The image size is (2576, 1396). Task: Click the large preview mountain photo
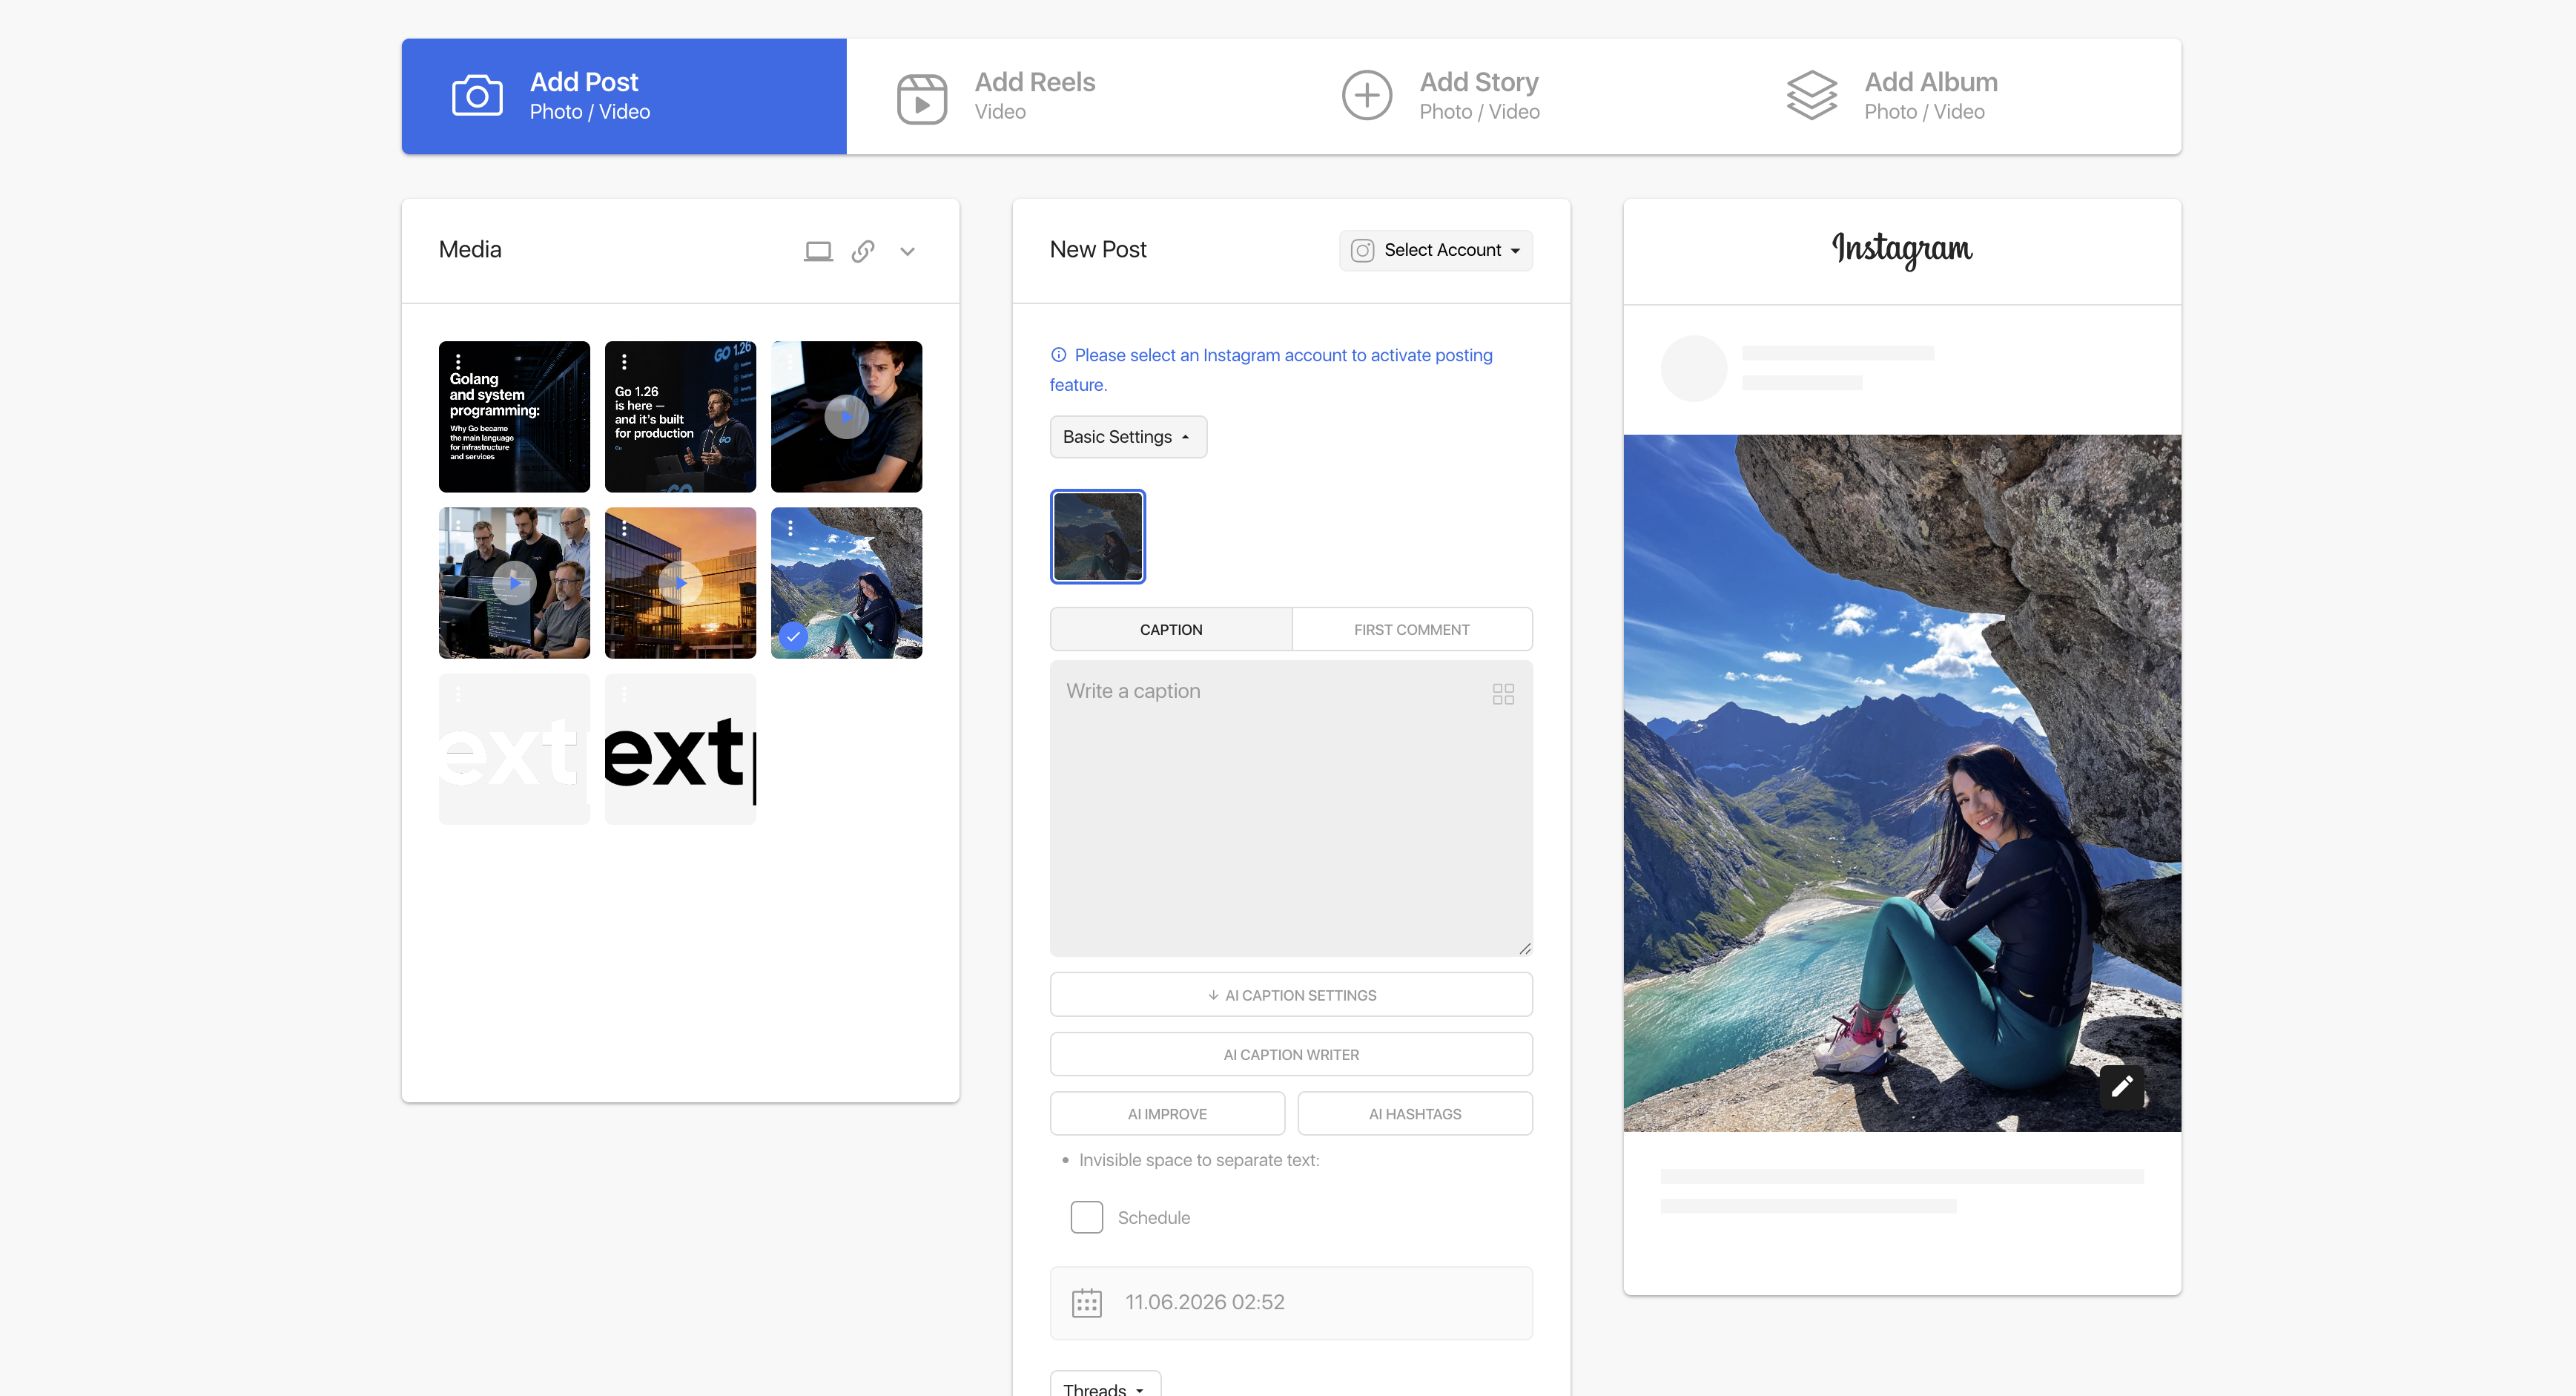(x=1902, y=783)
